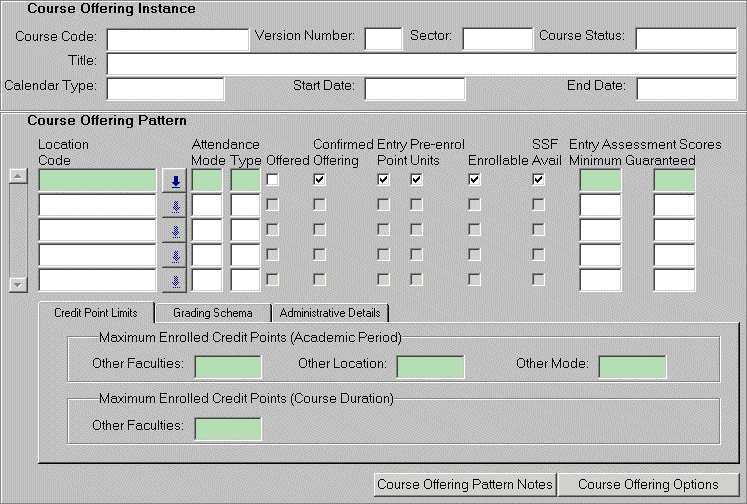Focus the Other Location credit points field
Image resolution: width=747 pixels, height=504 pixels.
coord(431,366)
